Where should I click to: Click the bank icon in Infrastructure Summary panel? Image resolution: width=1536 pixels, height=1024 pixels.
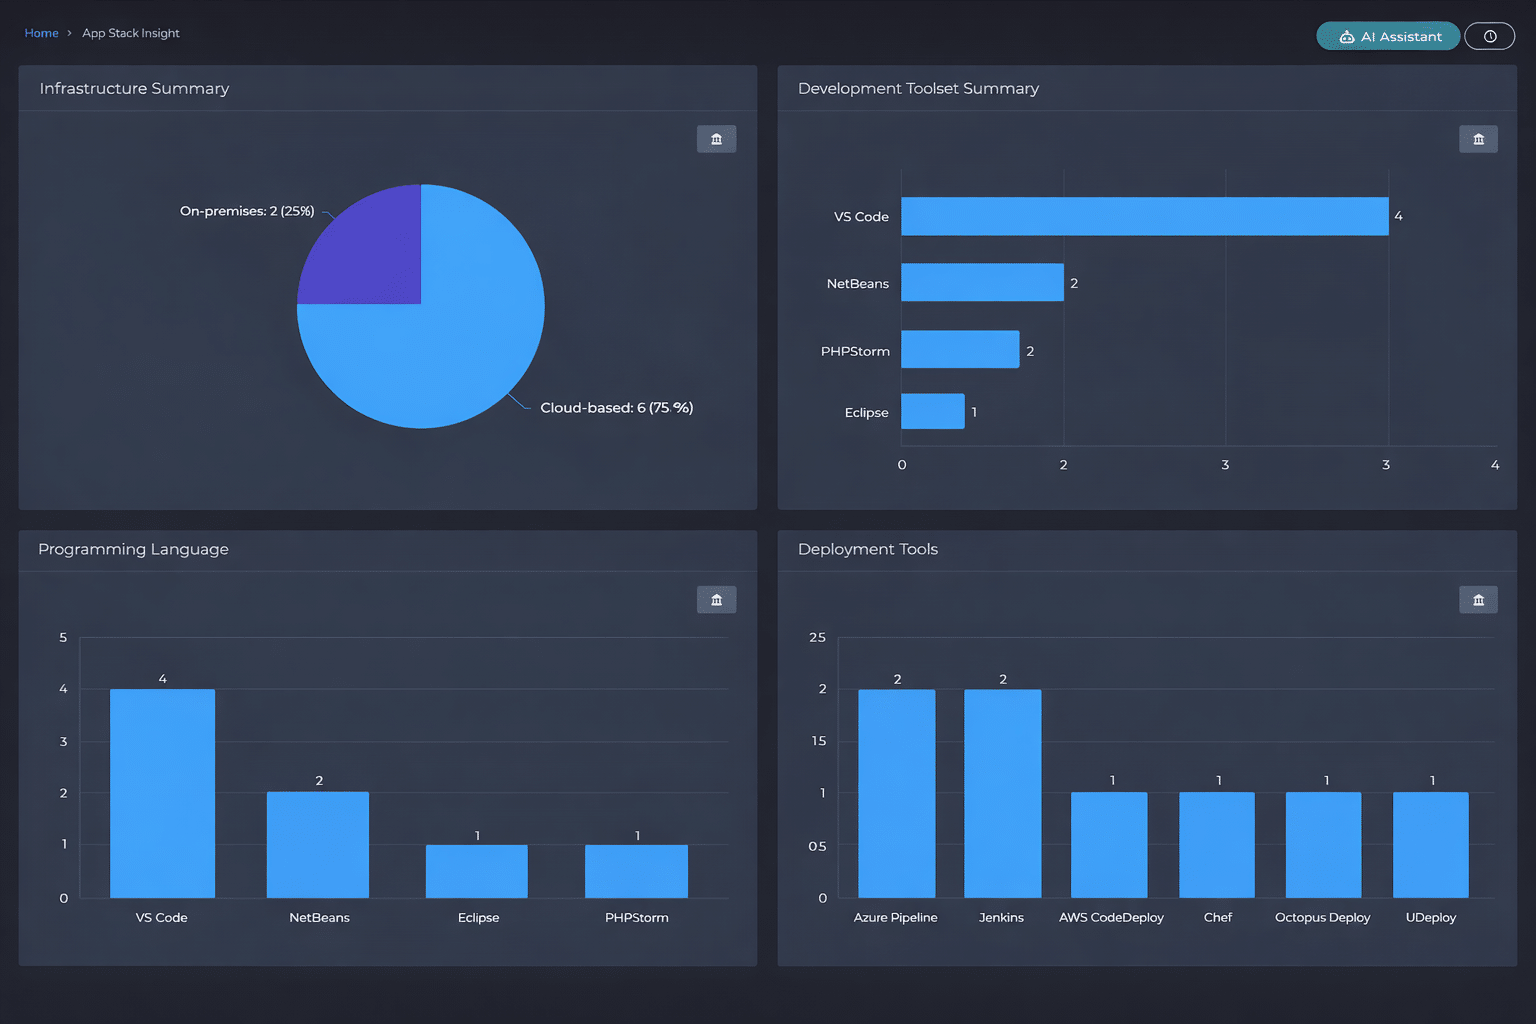point(716,139)
